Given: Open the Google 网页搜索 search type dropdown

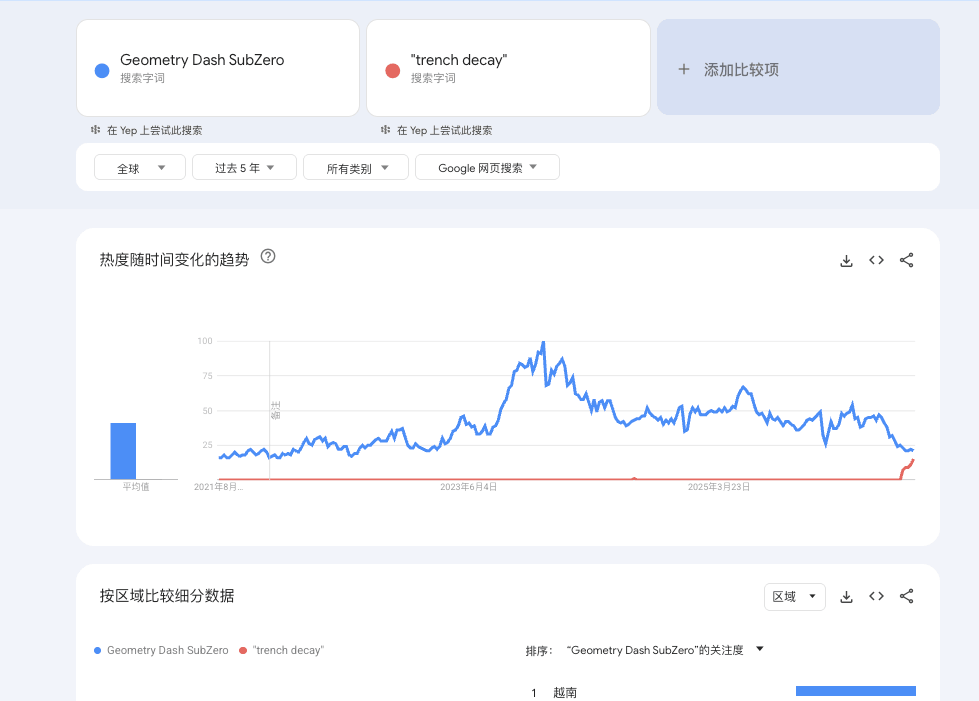Looking at the screenshot, I should click(x=487, y=167).
